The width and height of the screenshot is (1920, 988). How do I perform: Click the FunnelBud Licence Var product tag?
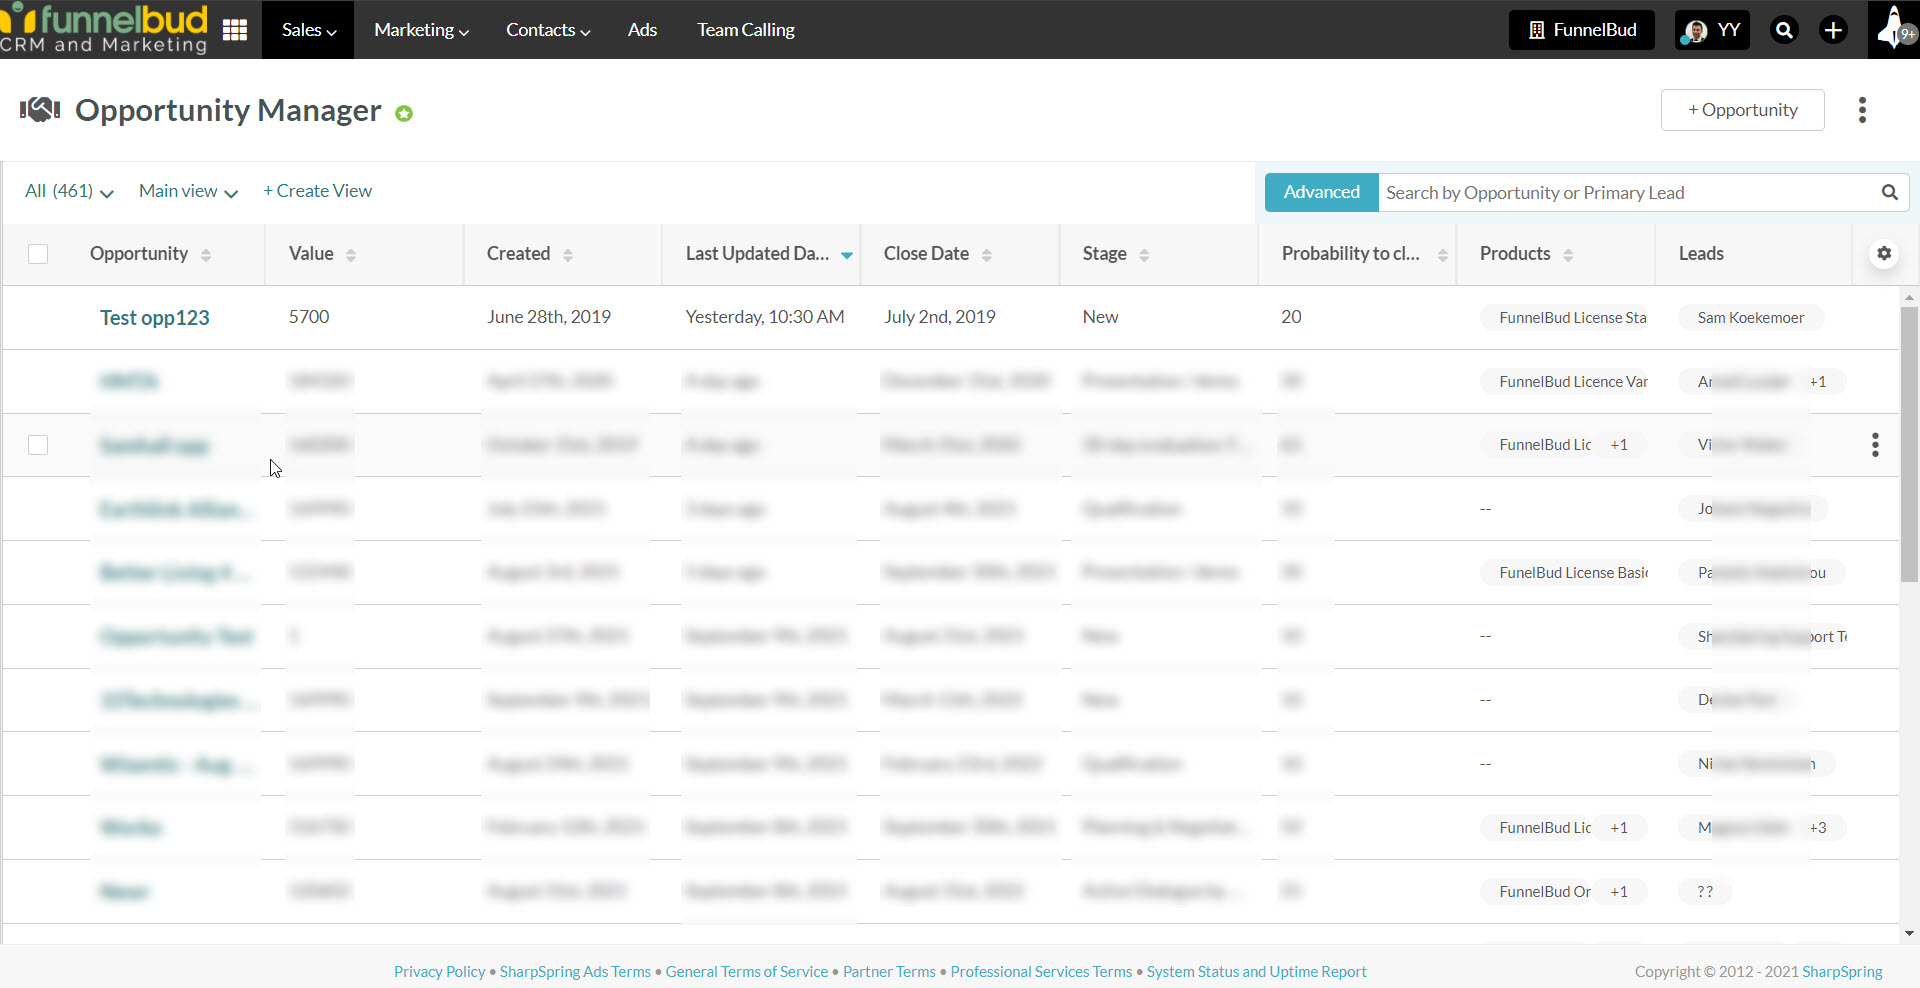(x=1564, y=382)
